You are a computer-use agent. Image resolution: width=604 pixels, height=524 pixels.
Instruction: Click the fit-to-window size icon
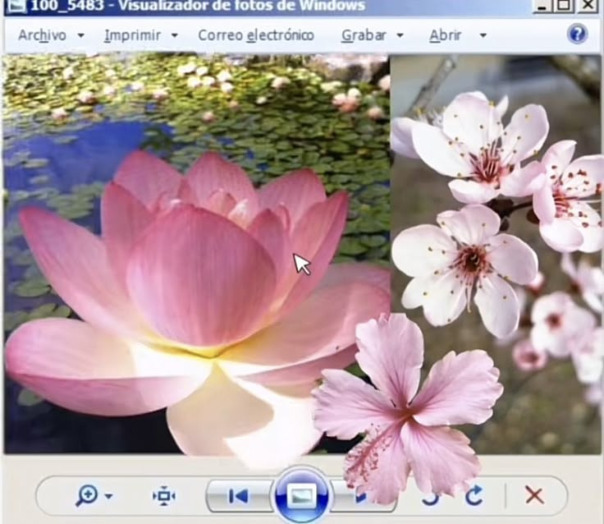164,495
